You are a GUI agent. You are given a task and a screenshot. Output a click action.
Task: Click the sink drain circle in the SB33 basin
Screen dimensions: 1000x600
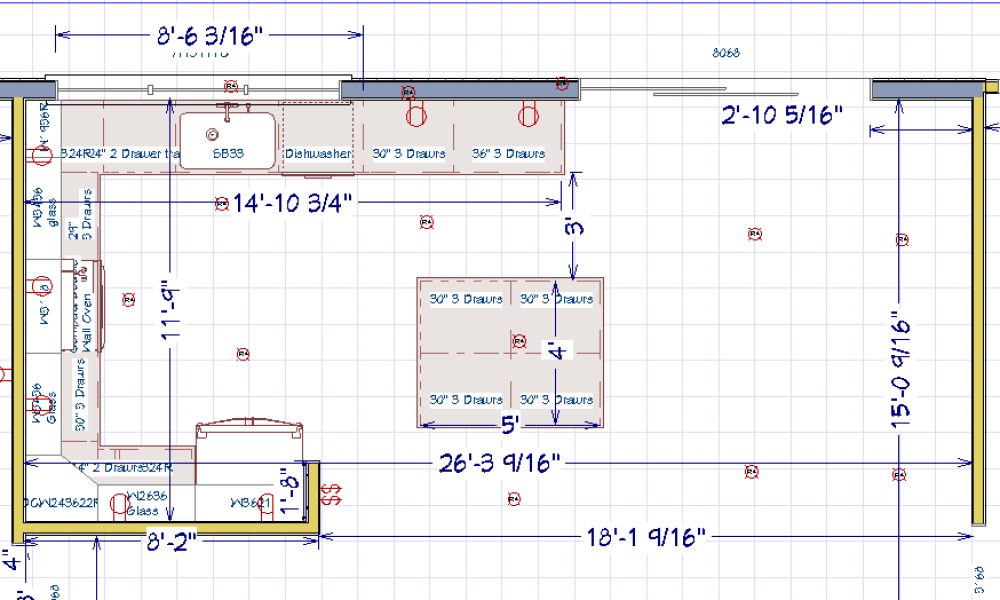(211, 132)
